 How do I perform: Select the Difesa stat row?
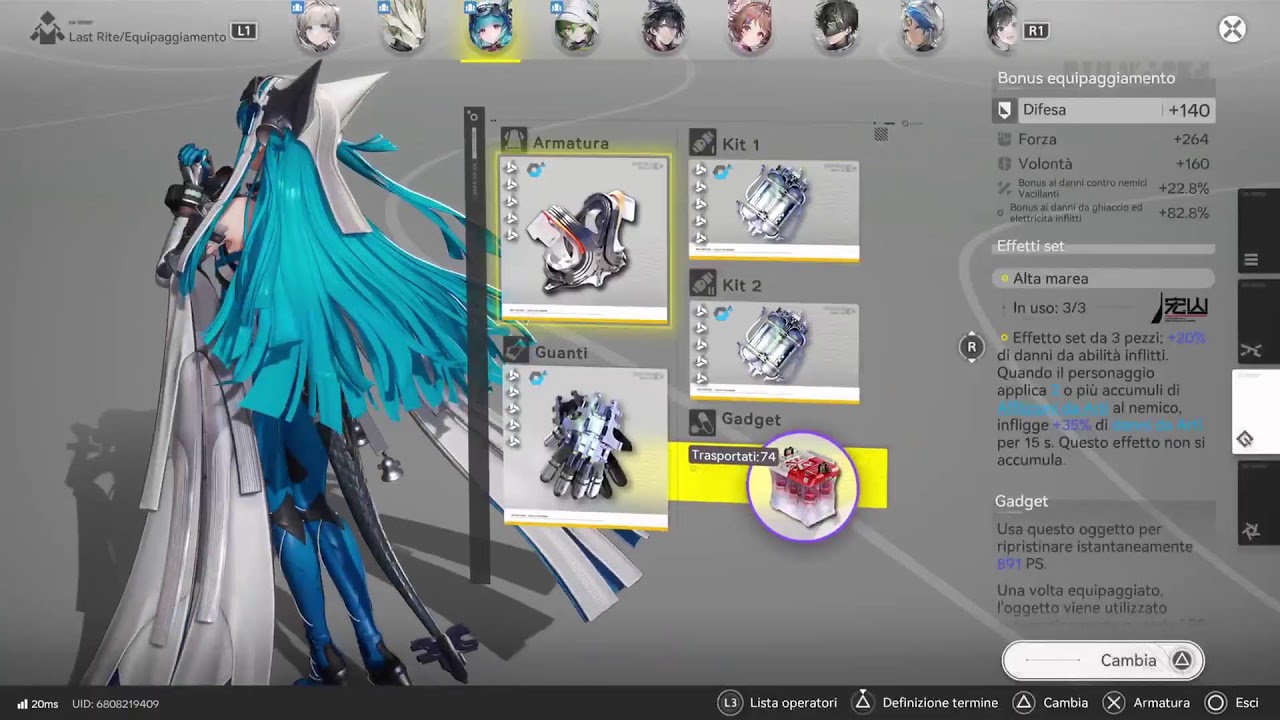1105,110
